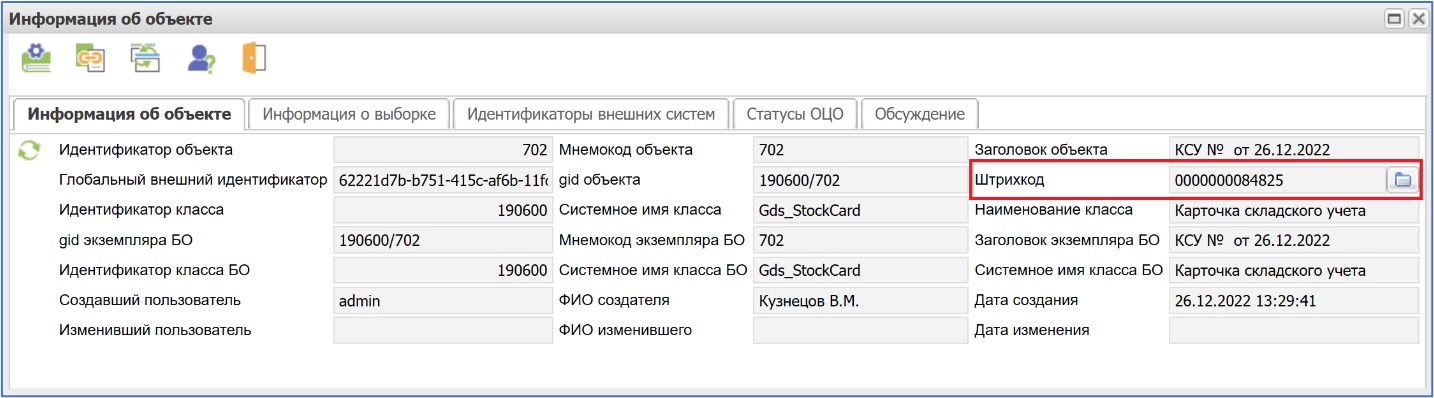Click the Глобальный внешний идентификатор value field
Viewport: 1434px width, 398px height.
pyautogui.click(x=443, y=180)
